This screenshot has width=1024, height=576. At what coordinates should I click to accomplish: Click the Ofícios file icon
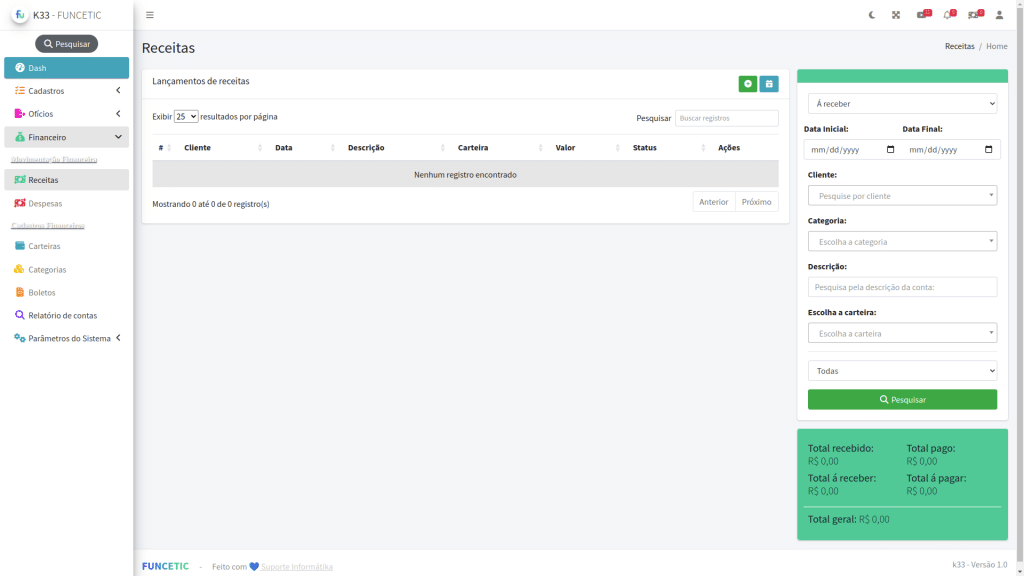(20, 114)
